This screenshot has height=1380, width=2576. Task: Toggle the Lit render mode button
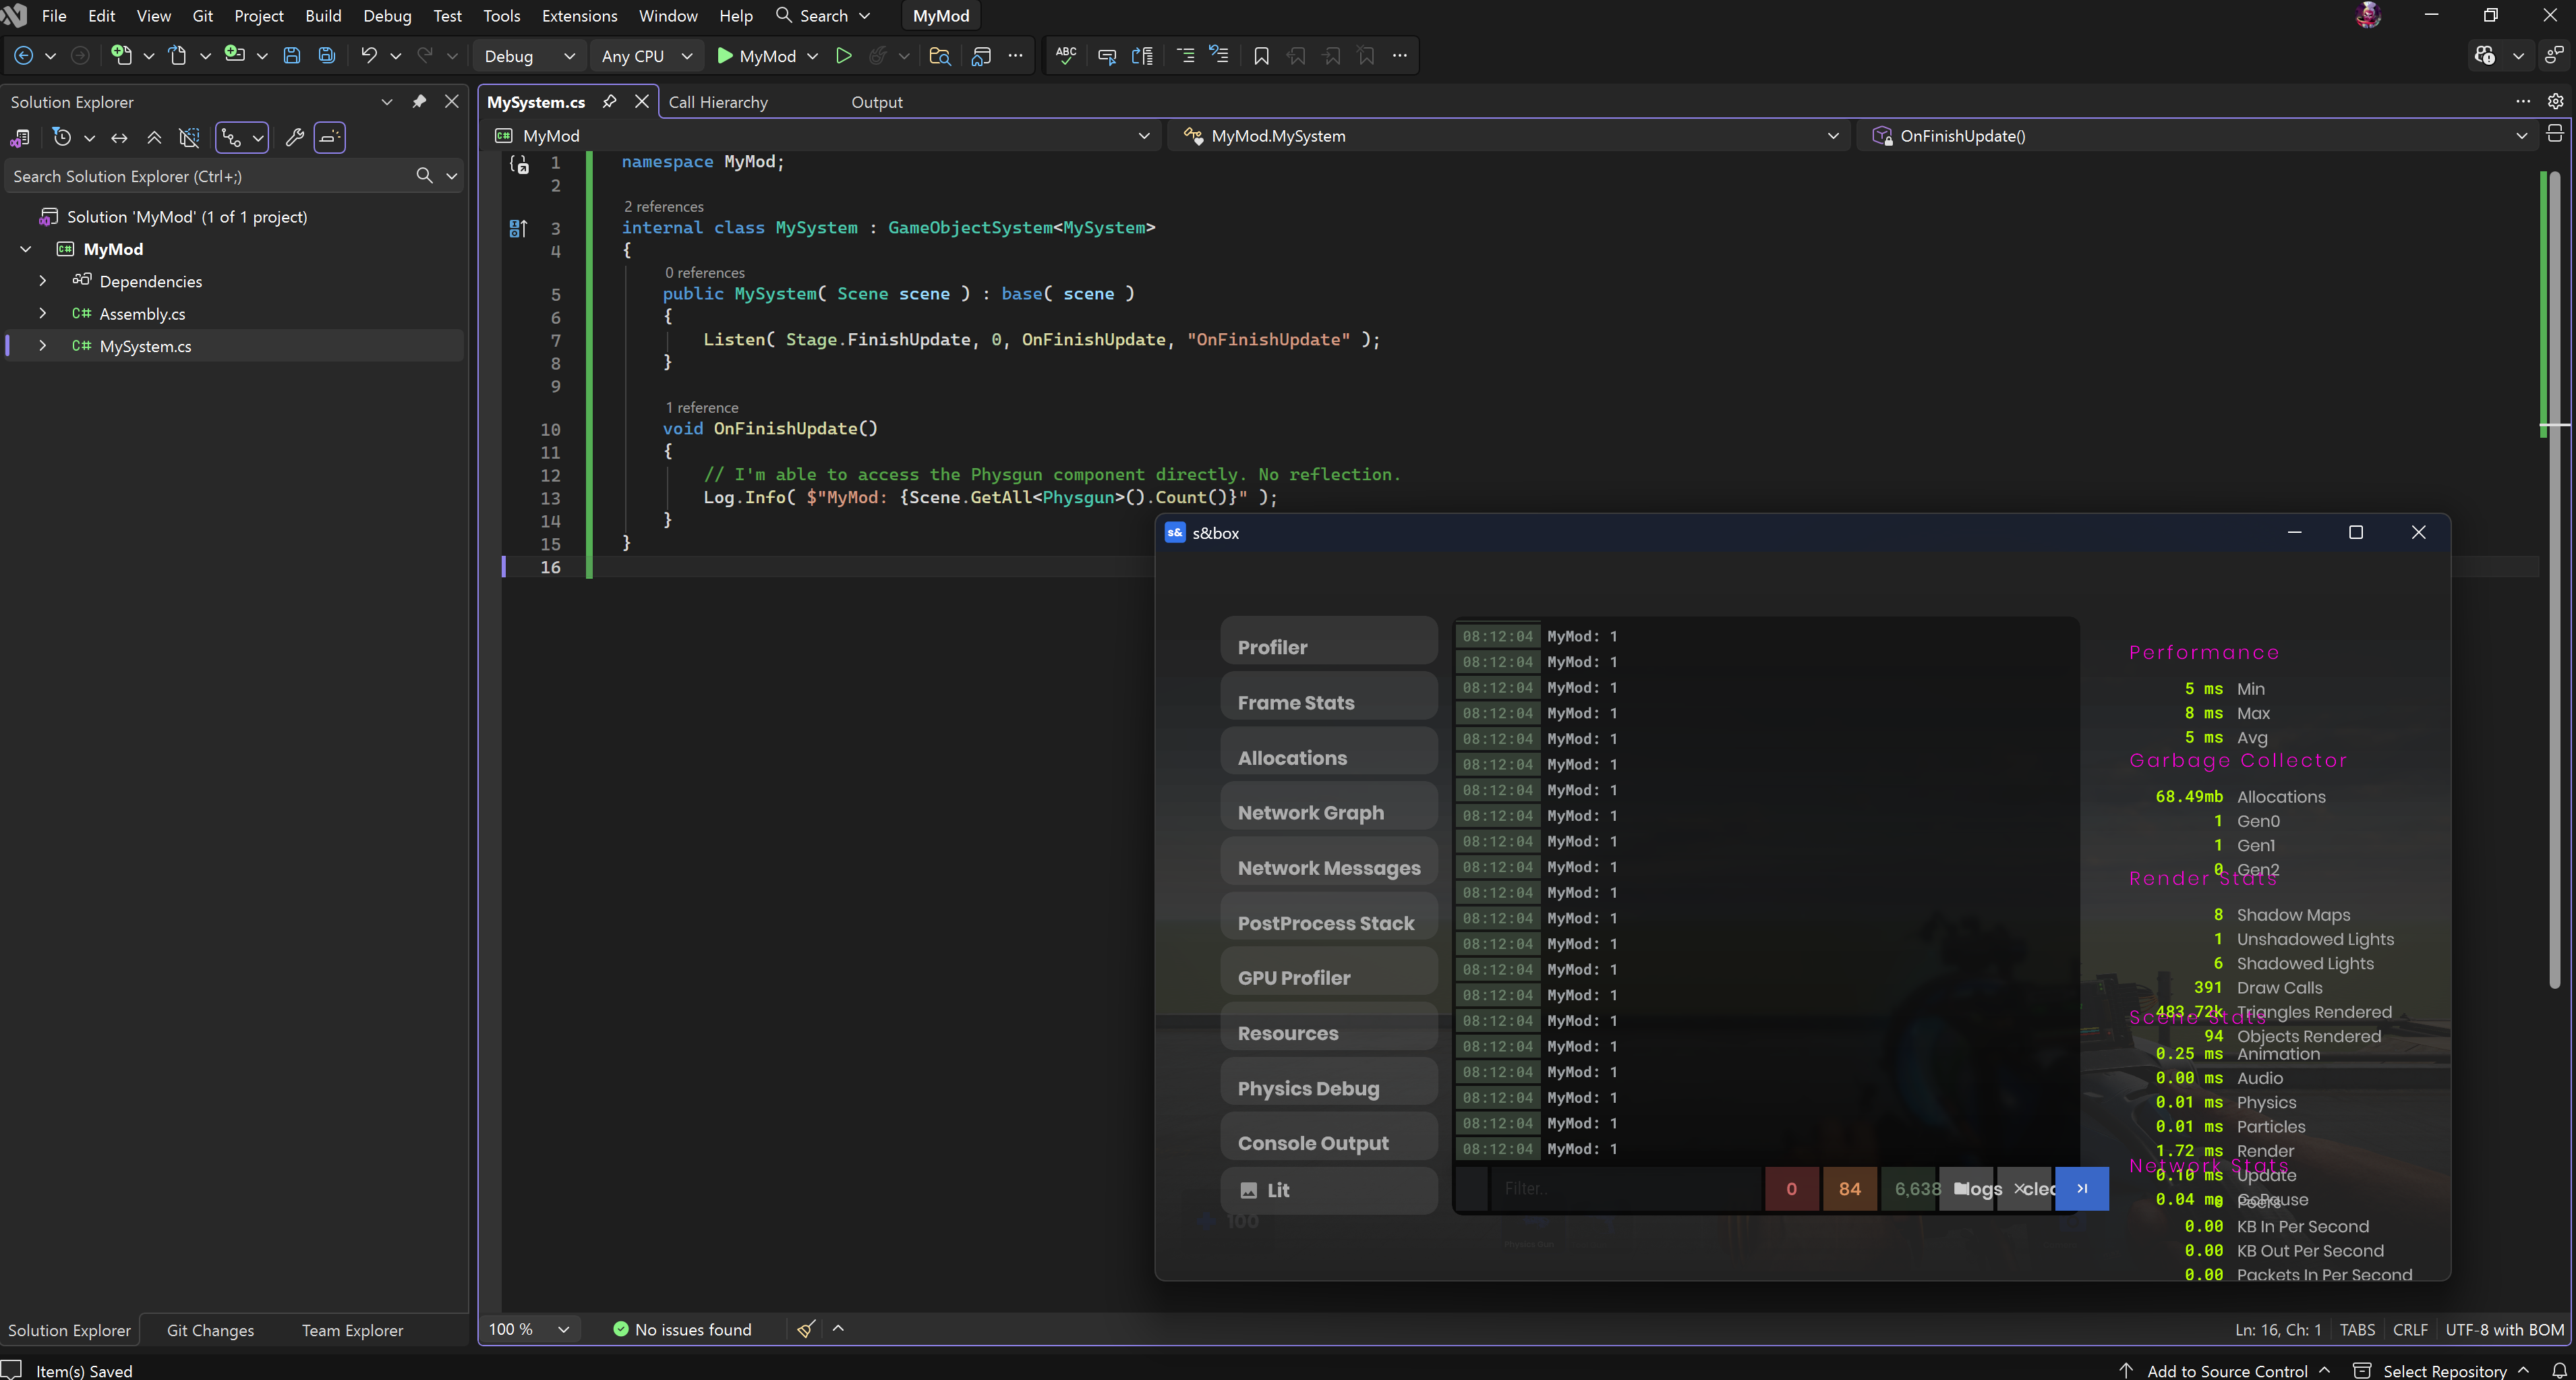1329,1190
